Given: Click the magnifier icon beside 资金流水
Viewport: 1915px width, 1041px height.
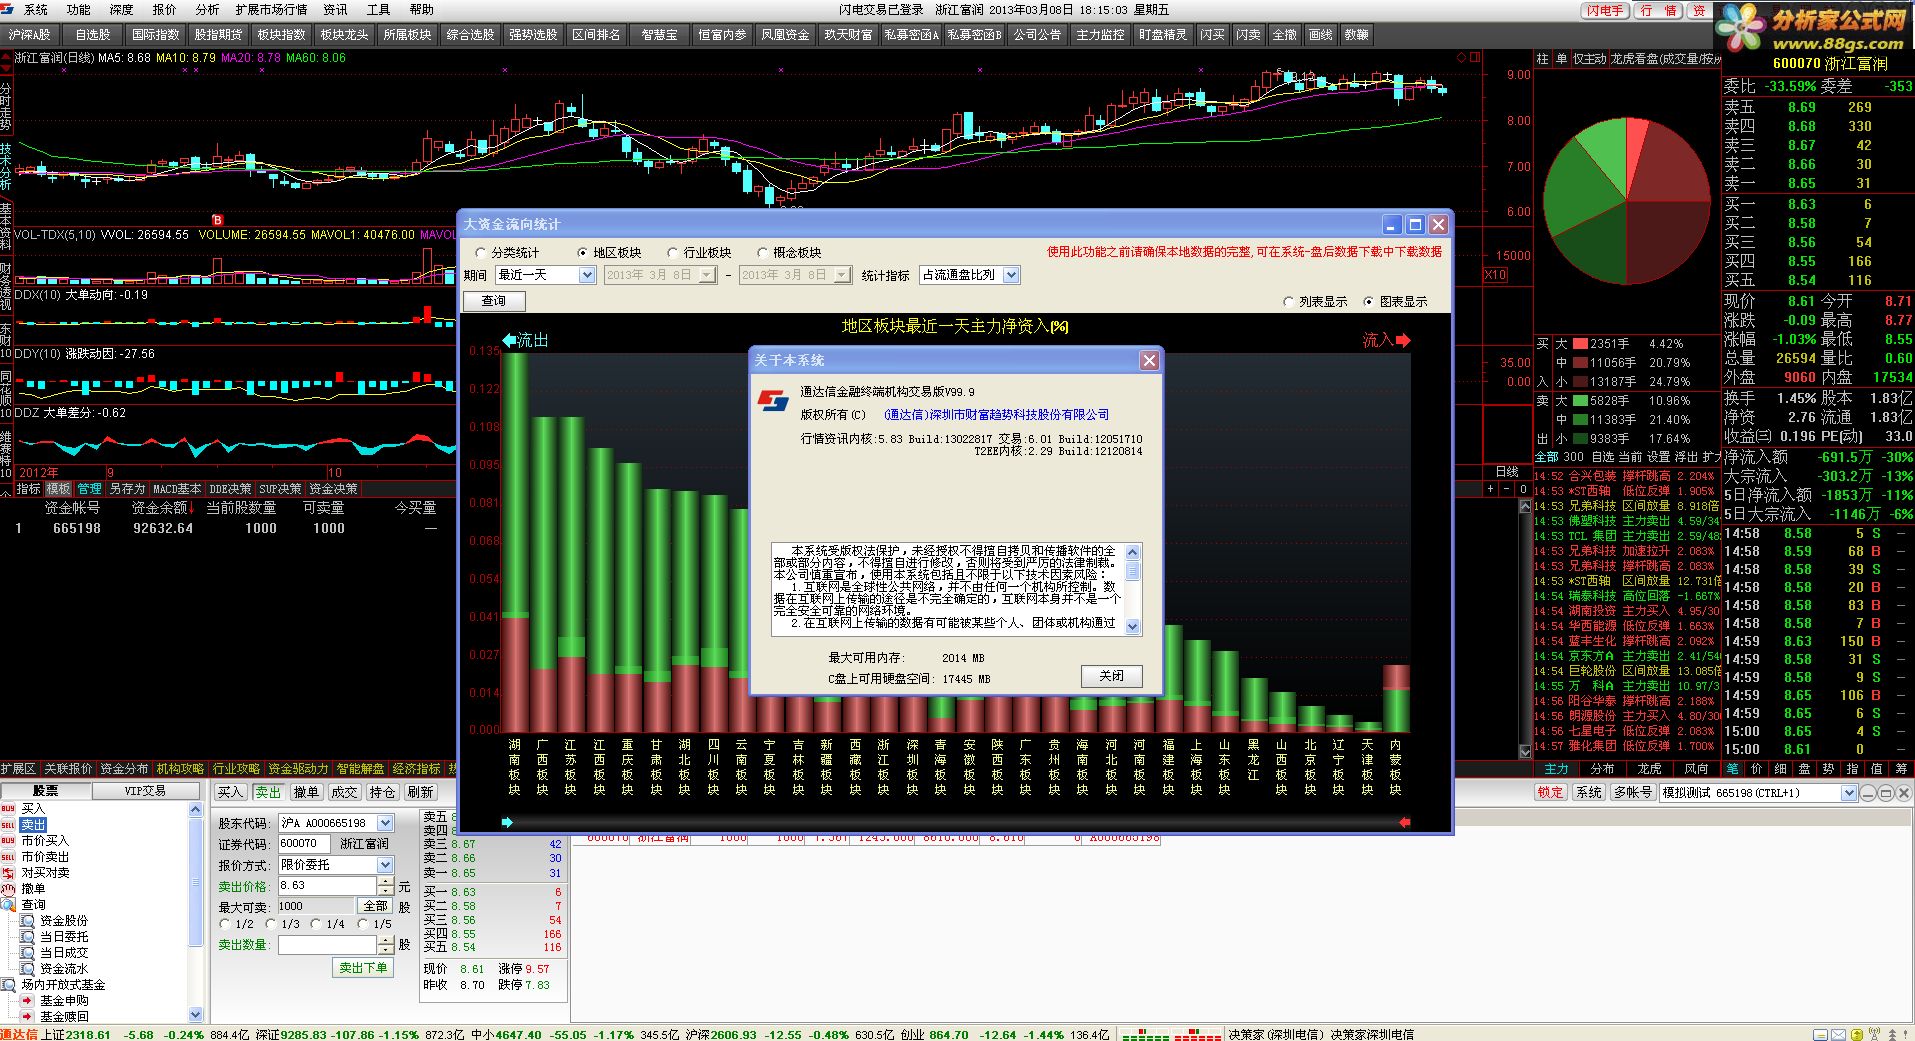Looking at the screenshot, I should click(27, 969).
